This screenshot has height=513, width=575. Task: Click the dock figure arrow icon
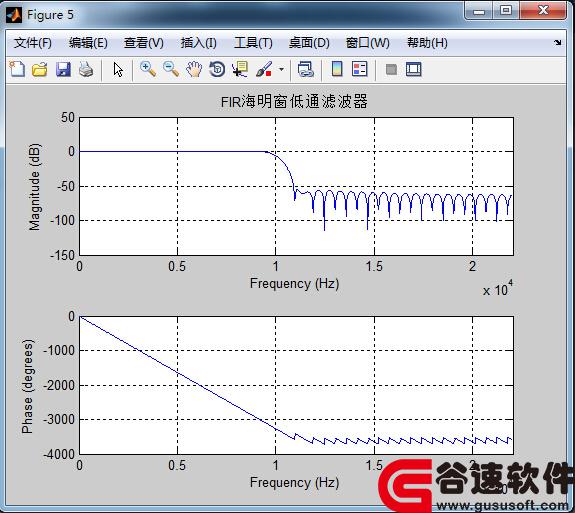pos(557,43)
